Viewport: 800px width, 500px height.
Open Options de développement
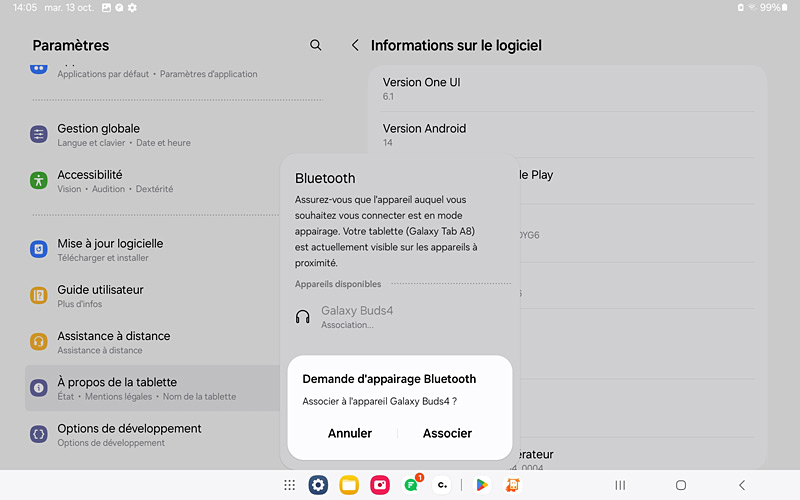click(153, 435)
